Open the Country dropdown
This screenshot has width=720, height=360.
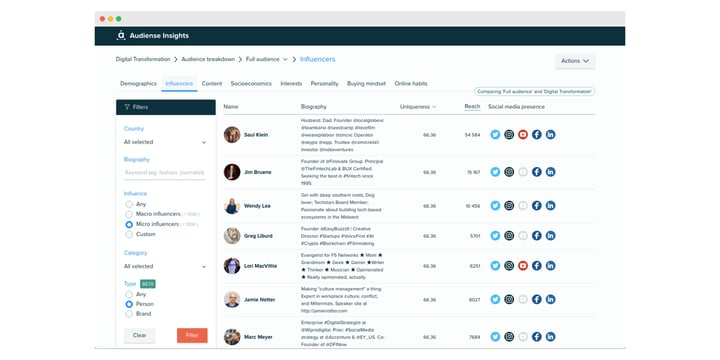click(165, 142)
